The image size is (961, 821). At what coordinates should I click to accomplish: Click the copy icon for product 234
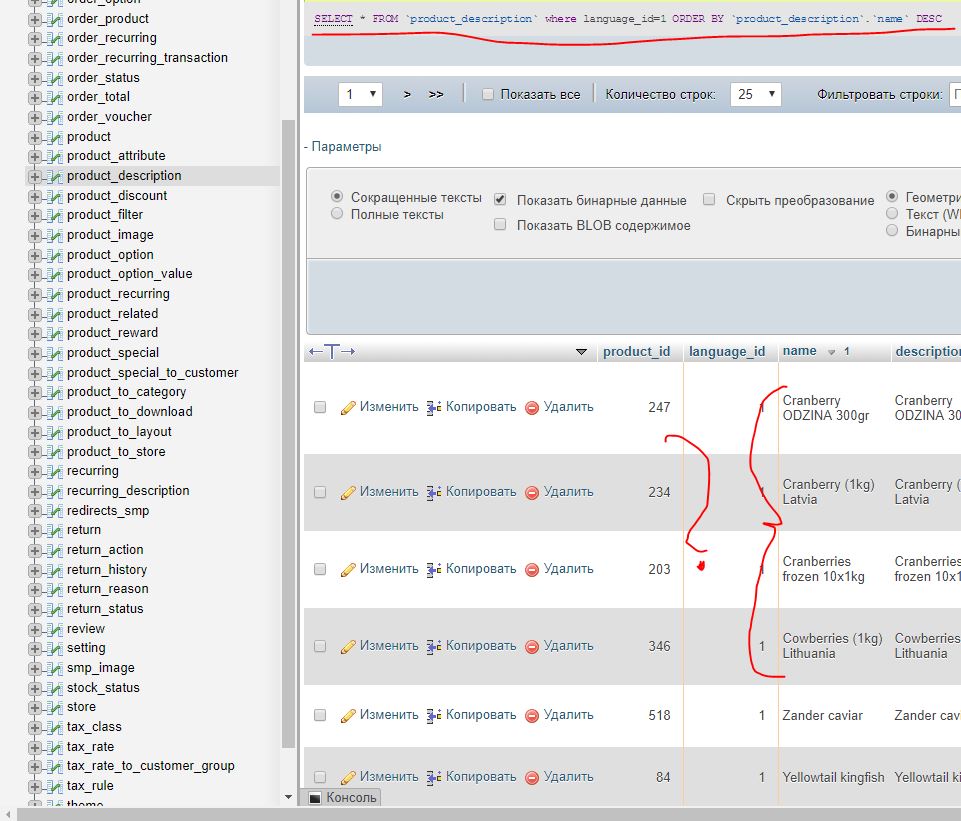[434, 492]
